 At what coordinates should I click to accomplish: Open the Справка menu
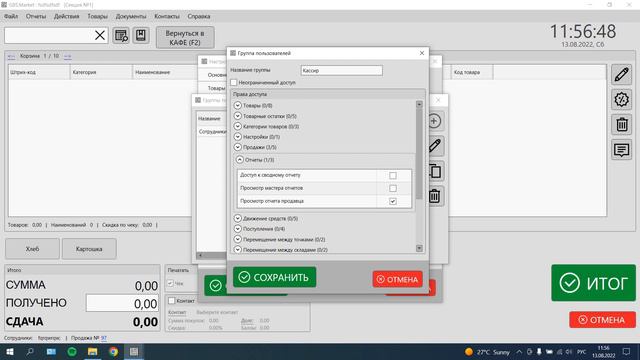pyautogui.click(x=199, y=16)
